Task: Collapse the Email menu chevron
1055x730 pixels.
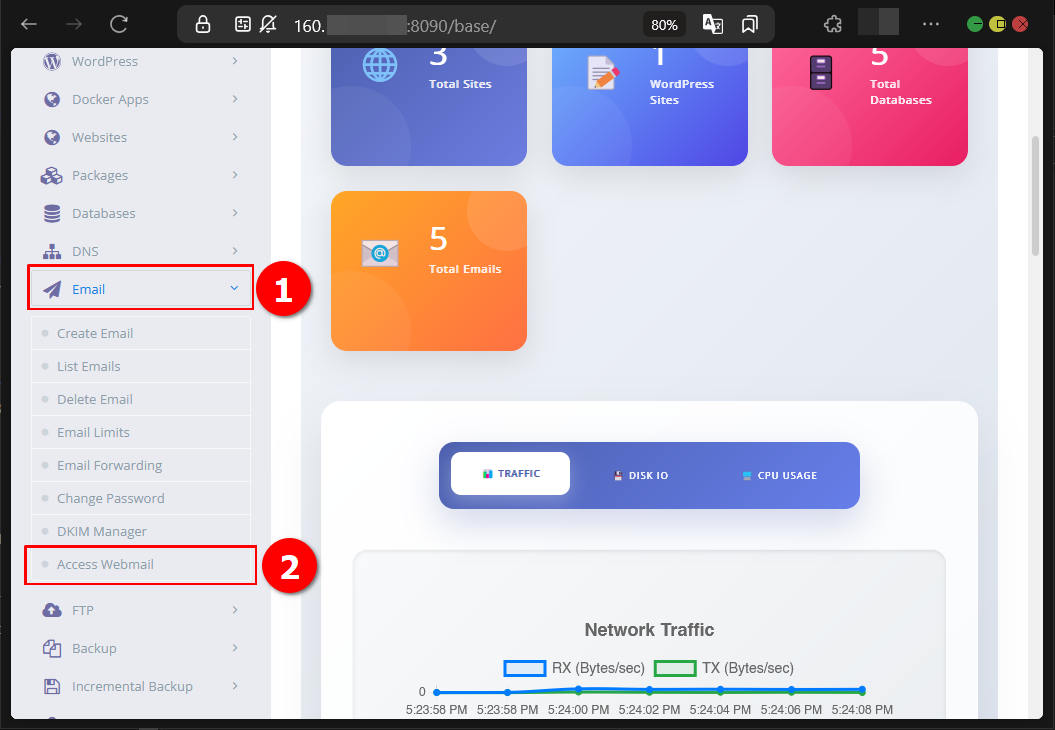Action: pos(234,288)
